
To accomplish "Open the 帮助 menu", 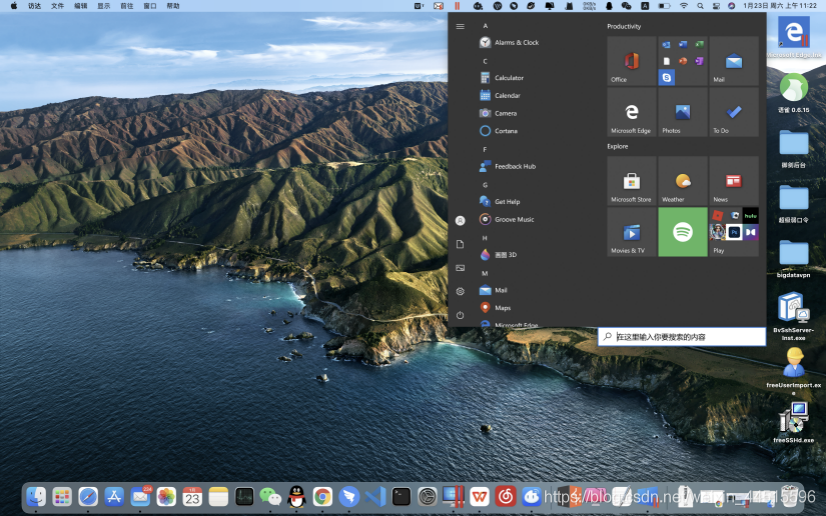I will (x=173, y=6).
